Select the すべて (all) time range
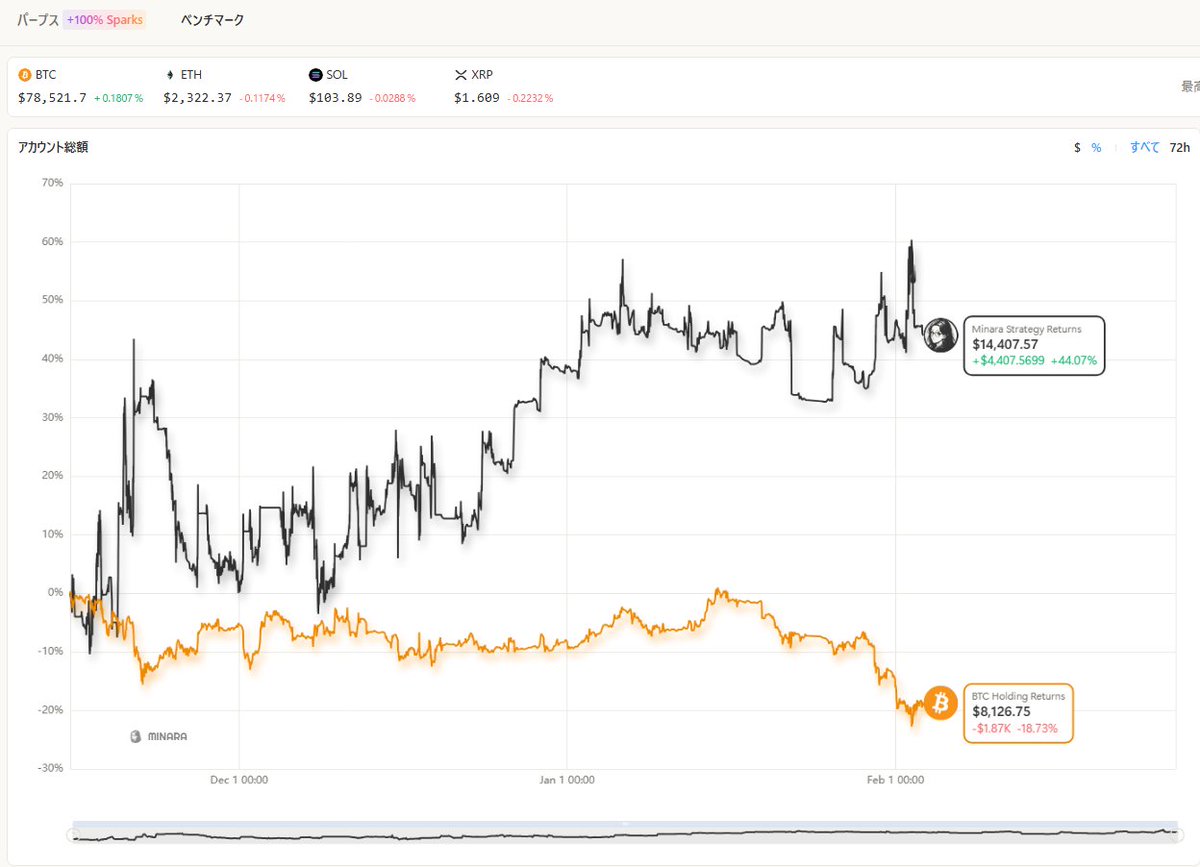Screen dimensions: 1200x867 click(1144, 147)
